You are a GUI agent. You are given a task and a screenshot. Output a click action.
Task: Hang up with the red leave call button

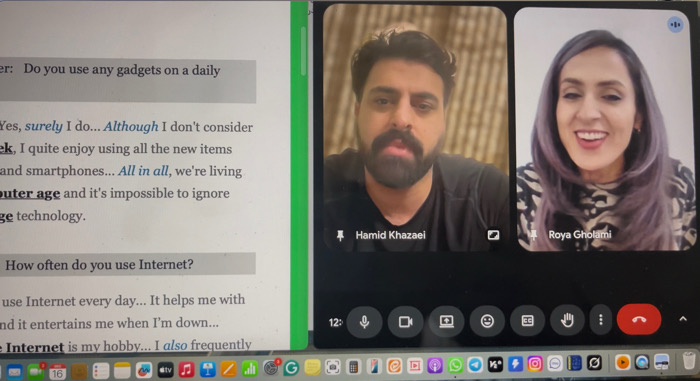[639, 319]
